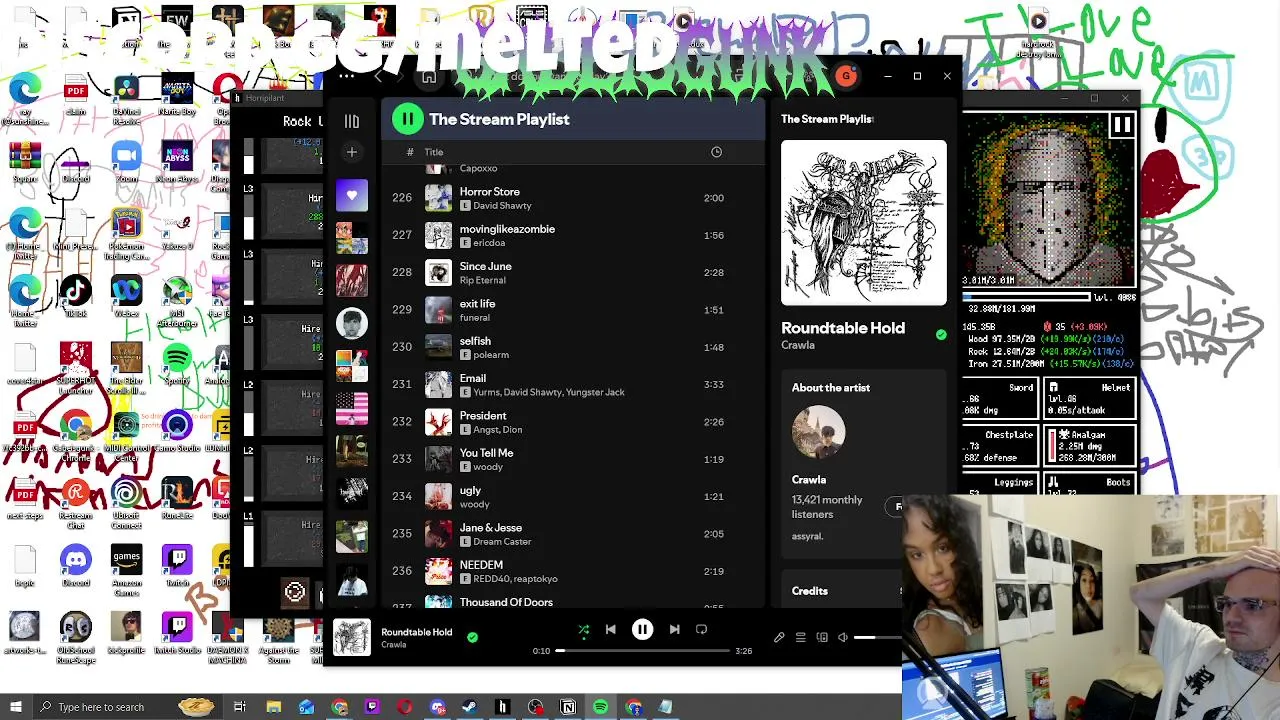Open the Spotify desktop shortcut
This screenshot has height=720, width=1280.
pos(177,364)
